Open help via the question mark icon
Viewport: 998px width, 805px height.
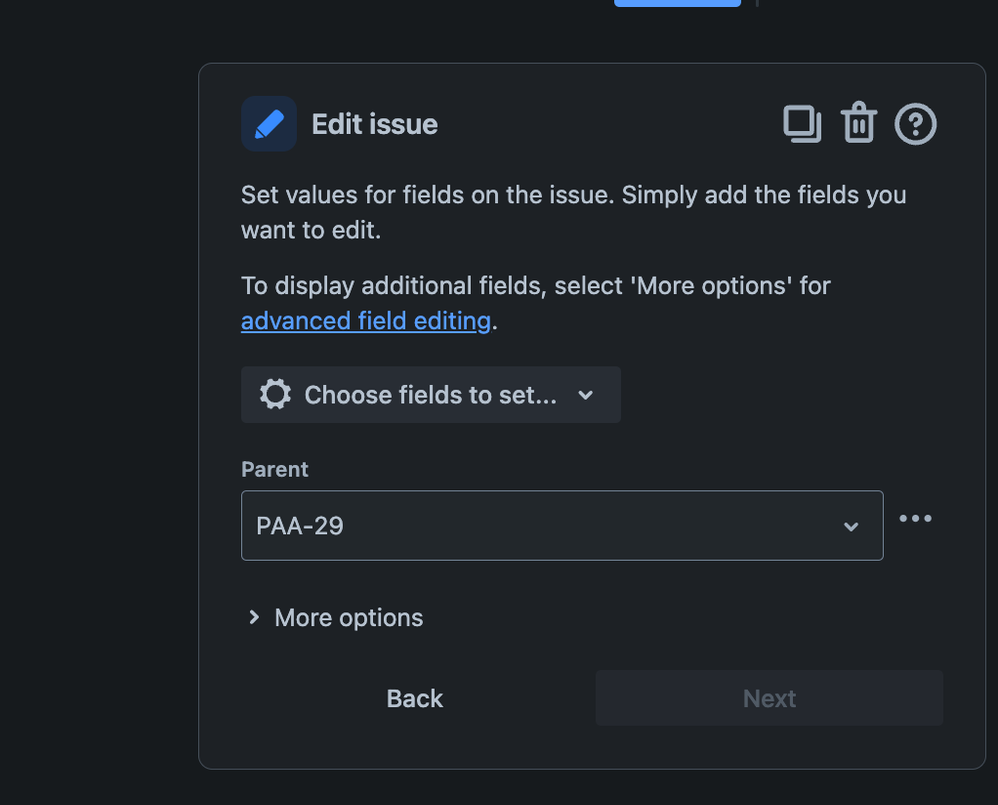click(x=915, y=124)
